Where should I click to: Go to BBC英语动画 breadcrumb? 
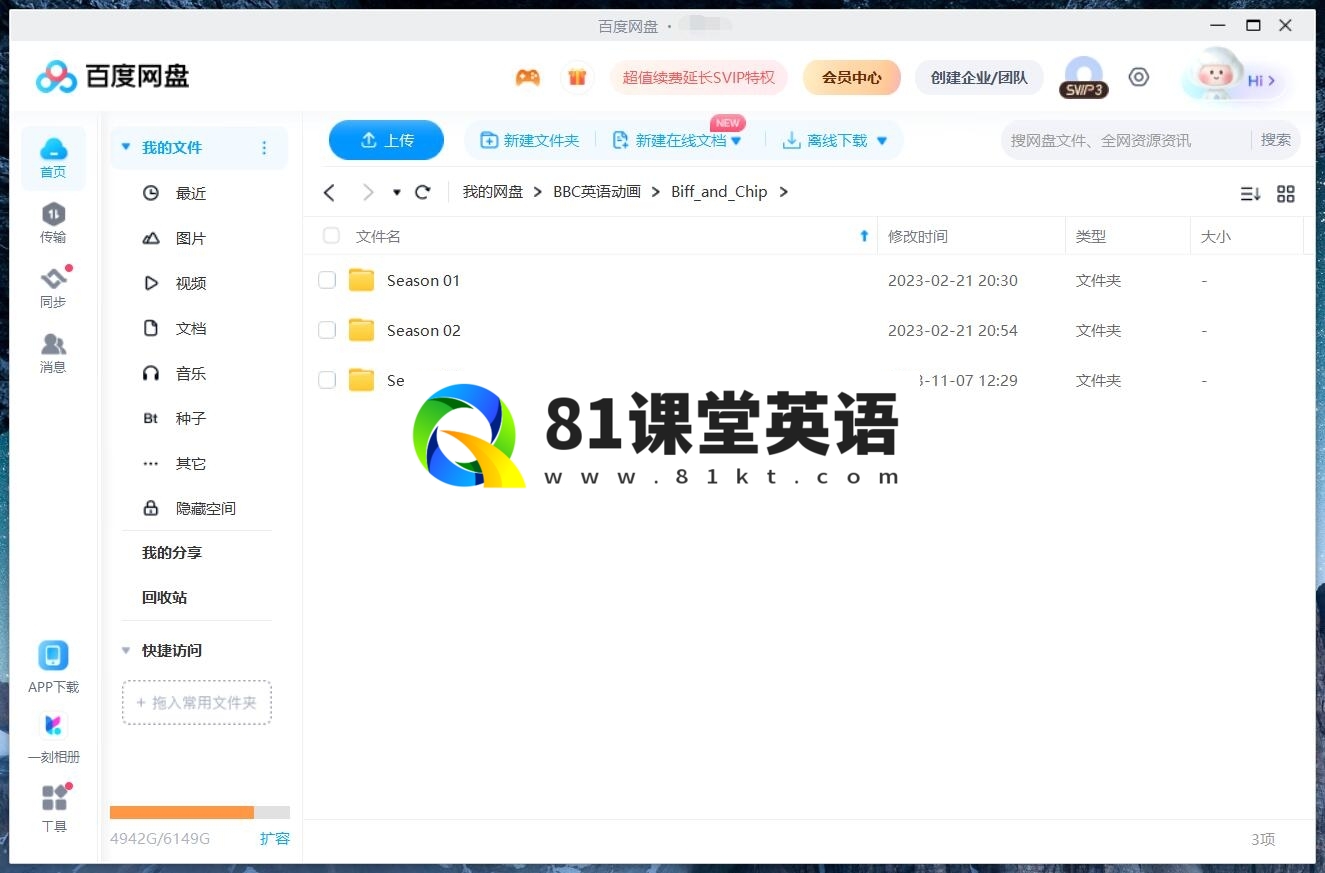[597, 192]
